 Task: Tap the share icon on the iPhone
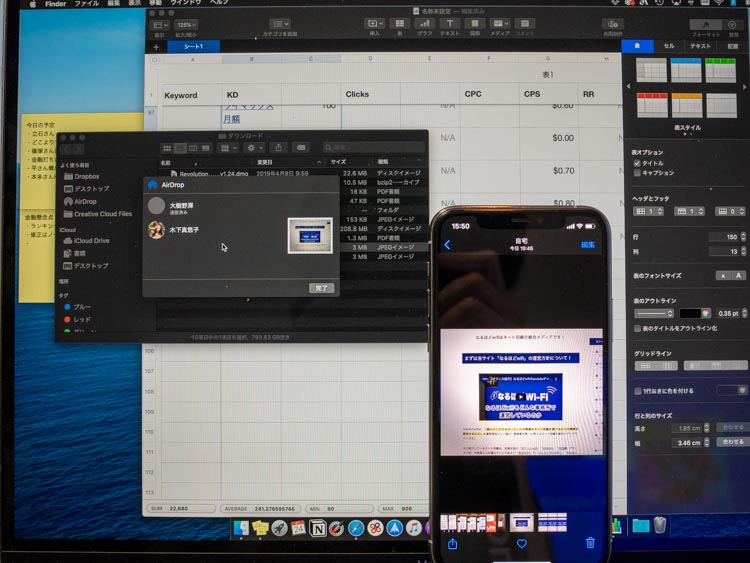click(452, 544)
